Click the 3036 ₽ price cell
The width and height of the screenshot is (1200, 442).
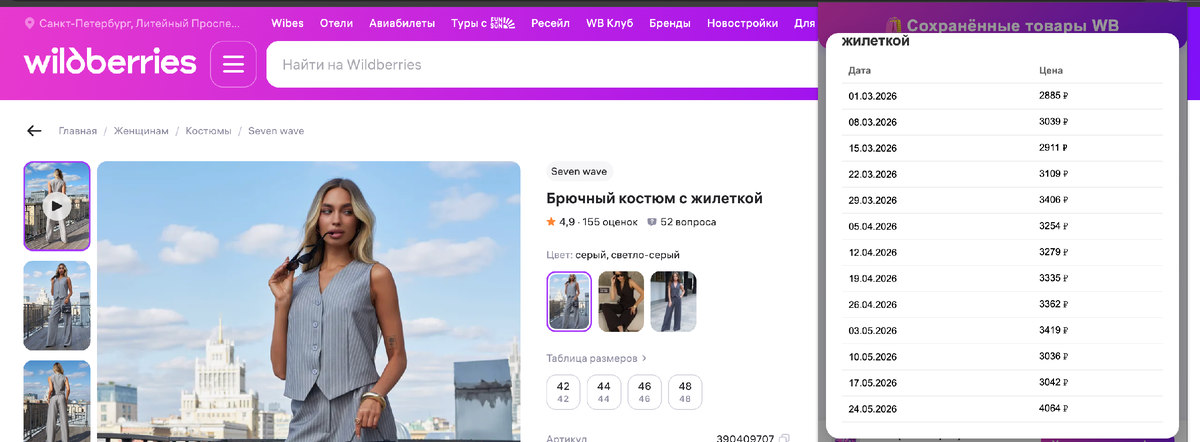(x=1054, y=356)
